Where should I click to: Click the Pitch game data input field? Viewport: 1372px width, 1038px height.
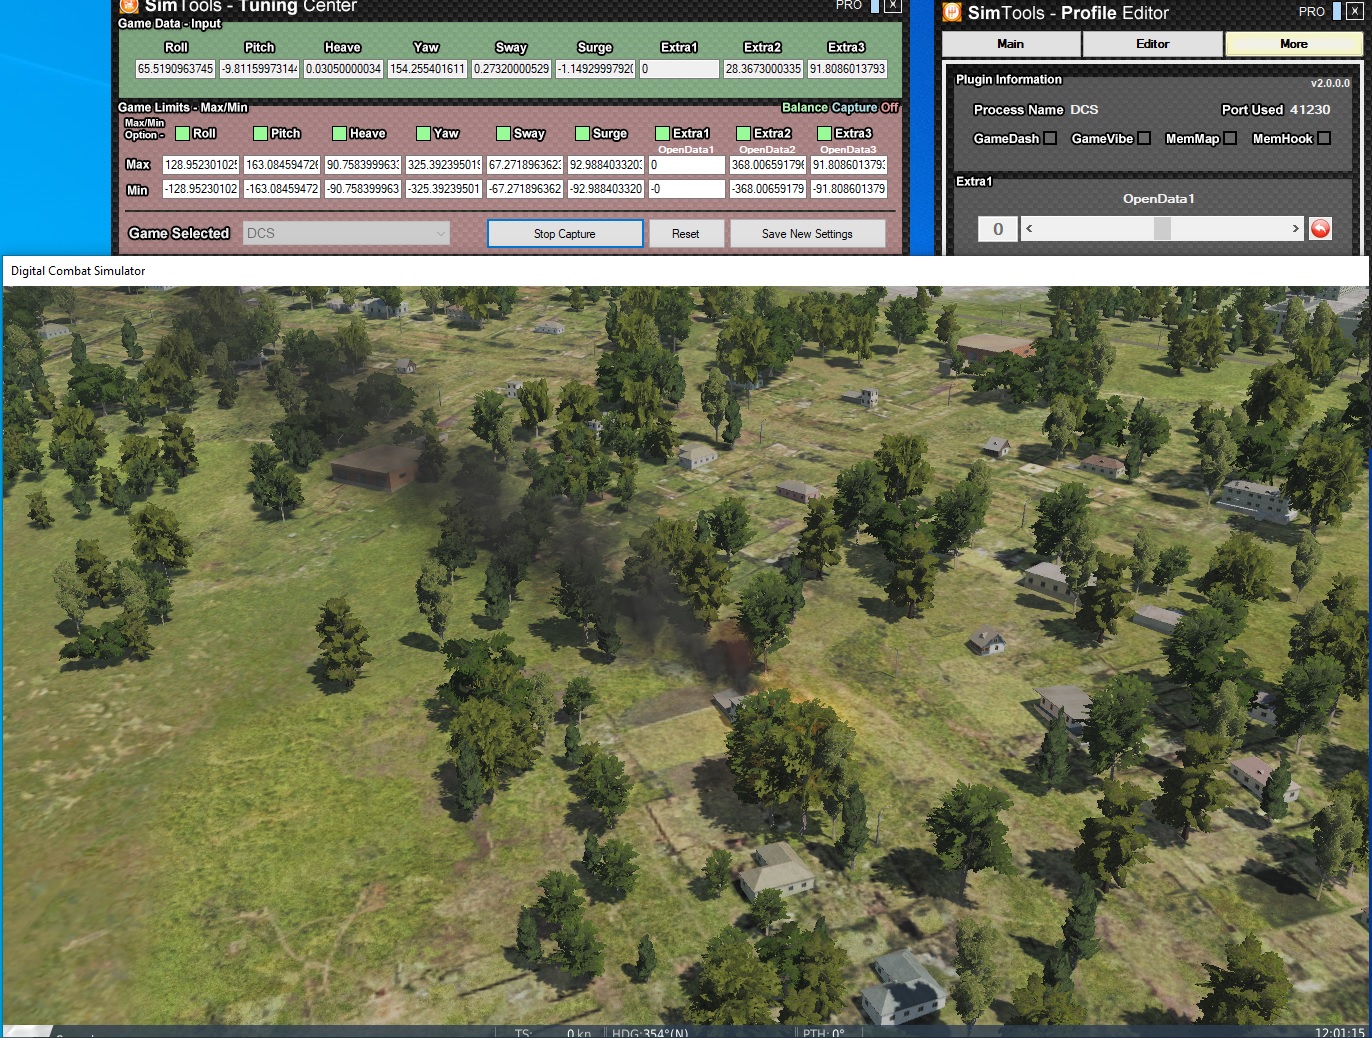coord(260,69)
